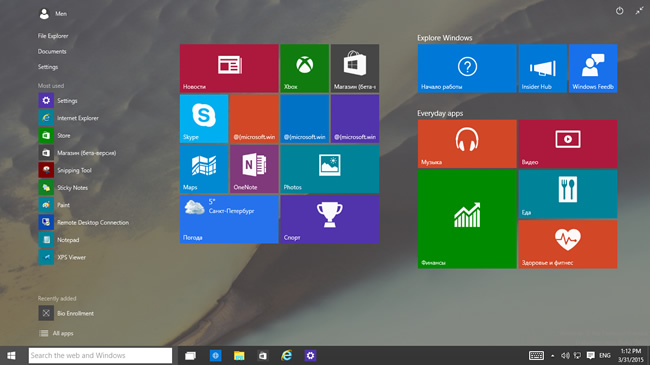
Task: Shrink the full-screen Start menu
Action: click(x=639, y=11)
